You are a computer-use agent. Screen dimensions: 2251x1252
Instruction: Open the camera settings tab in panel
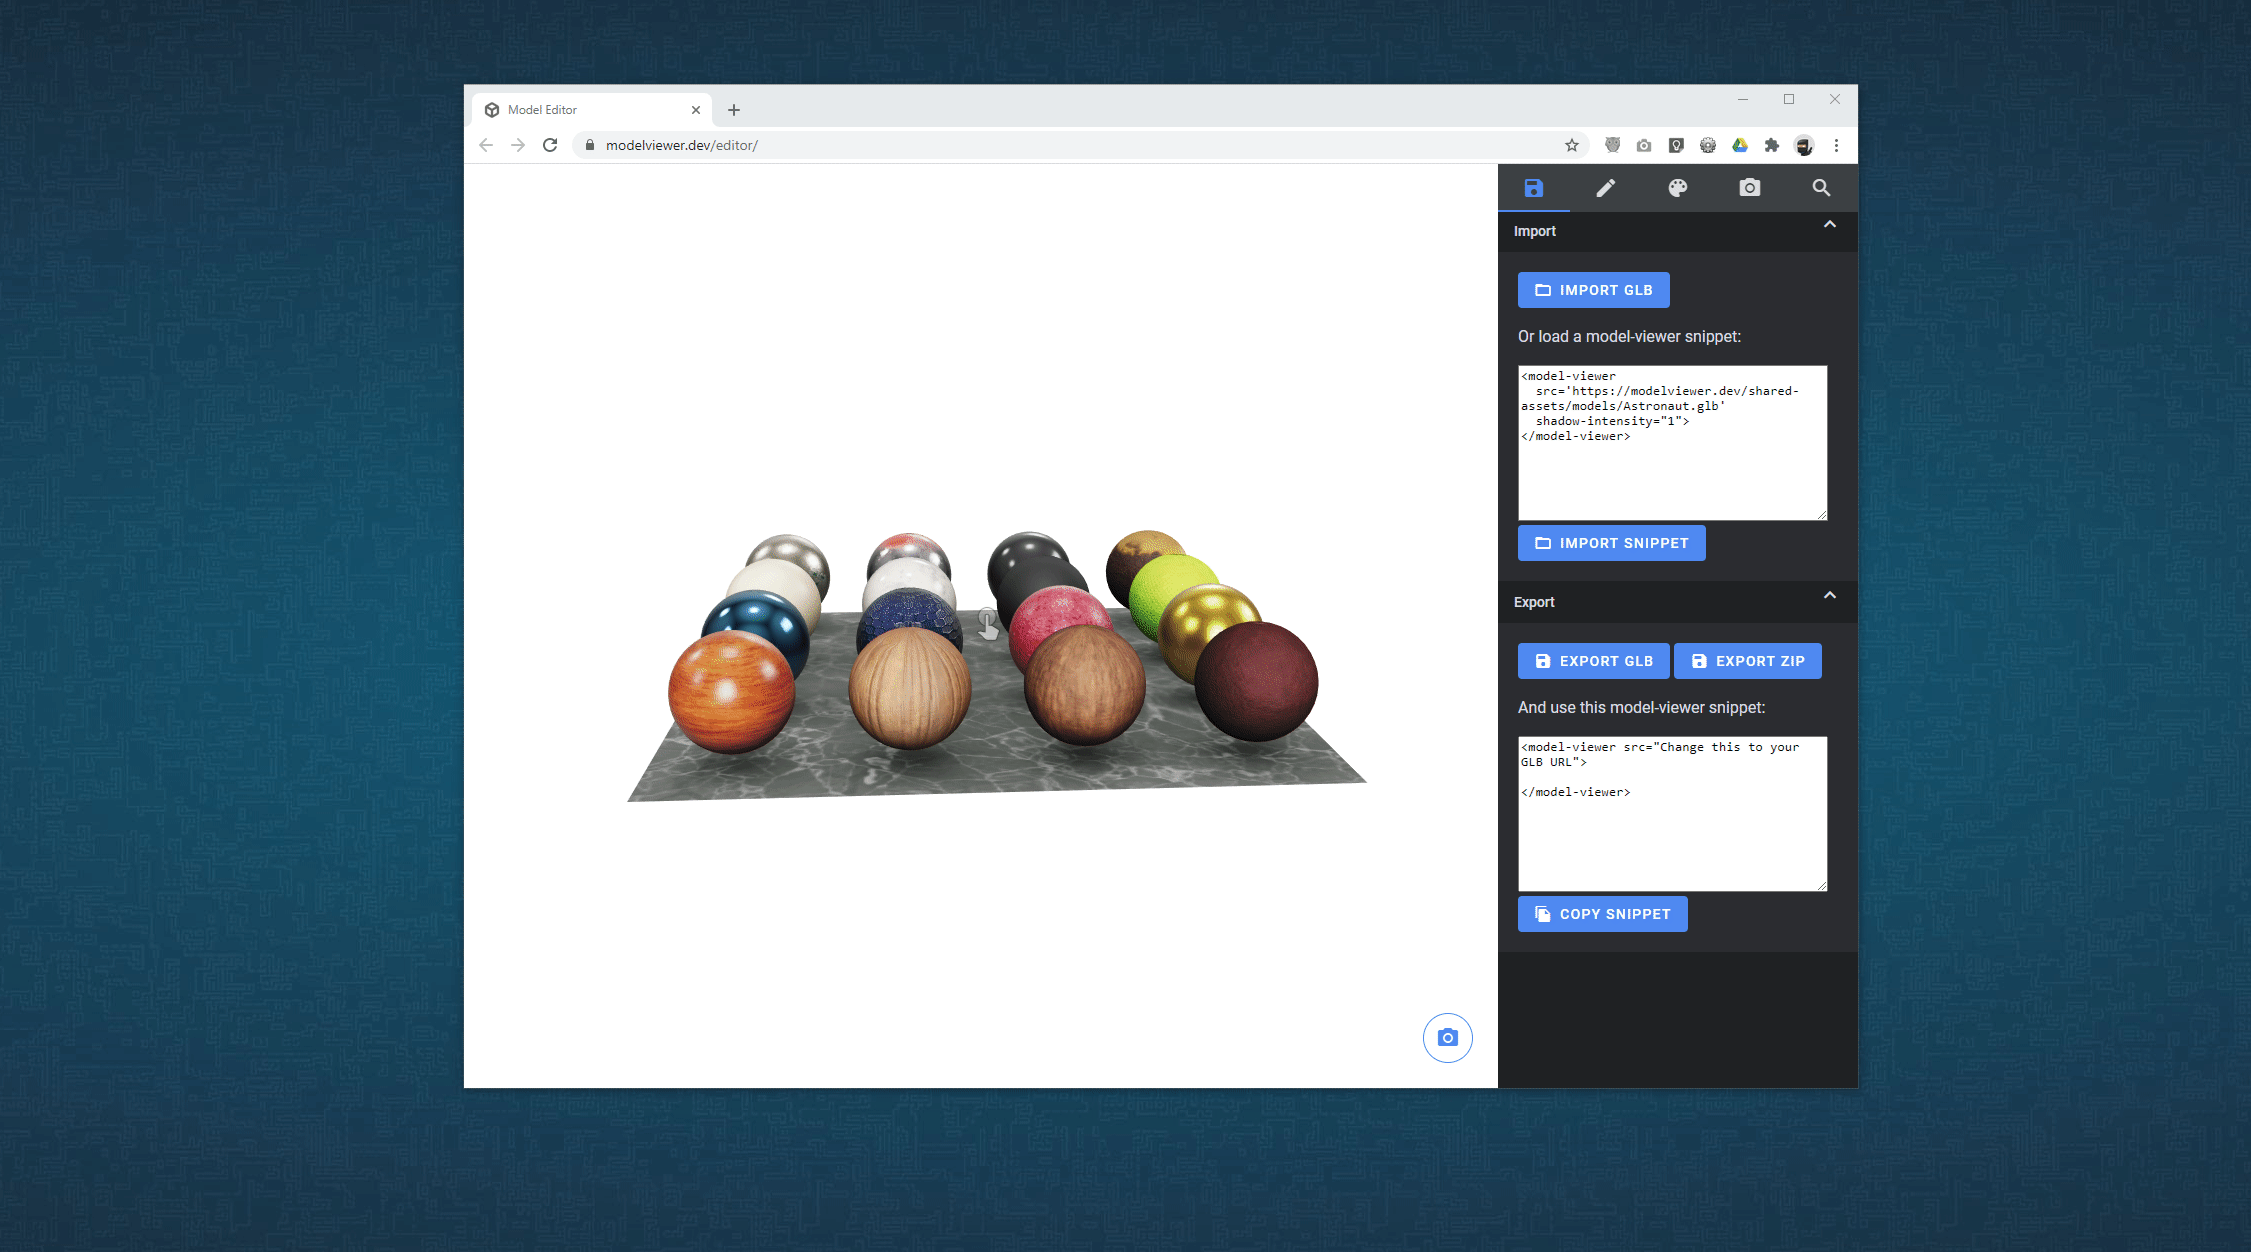click(x=1749, y=188)
